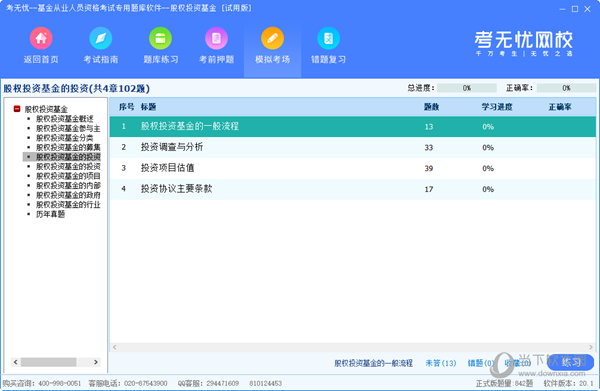This screenshot has height=391, width=600.
Task: Select row 2 投资调查与分析
Action: coord(352,147)
